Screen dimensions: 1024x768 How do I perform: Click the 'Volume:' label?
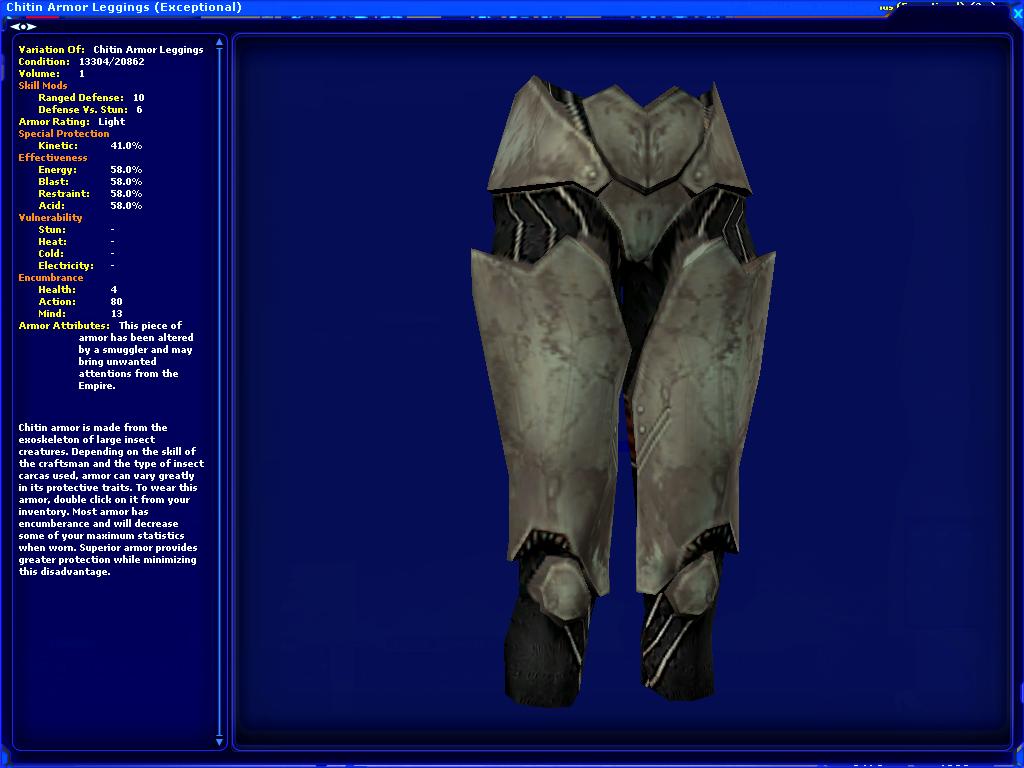(x=39, y=74)
